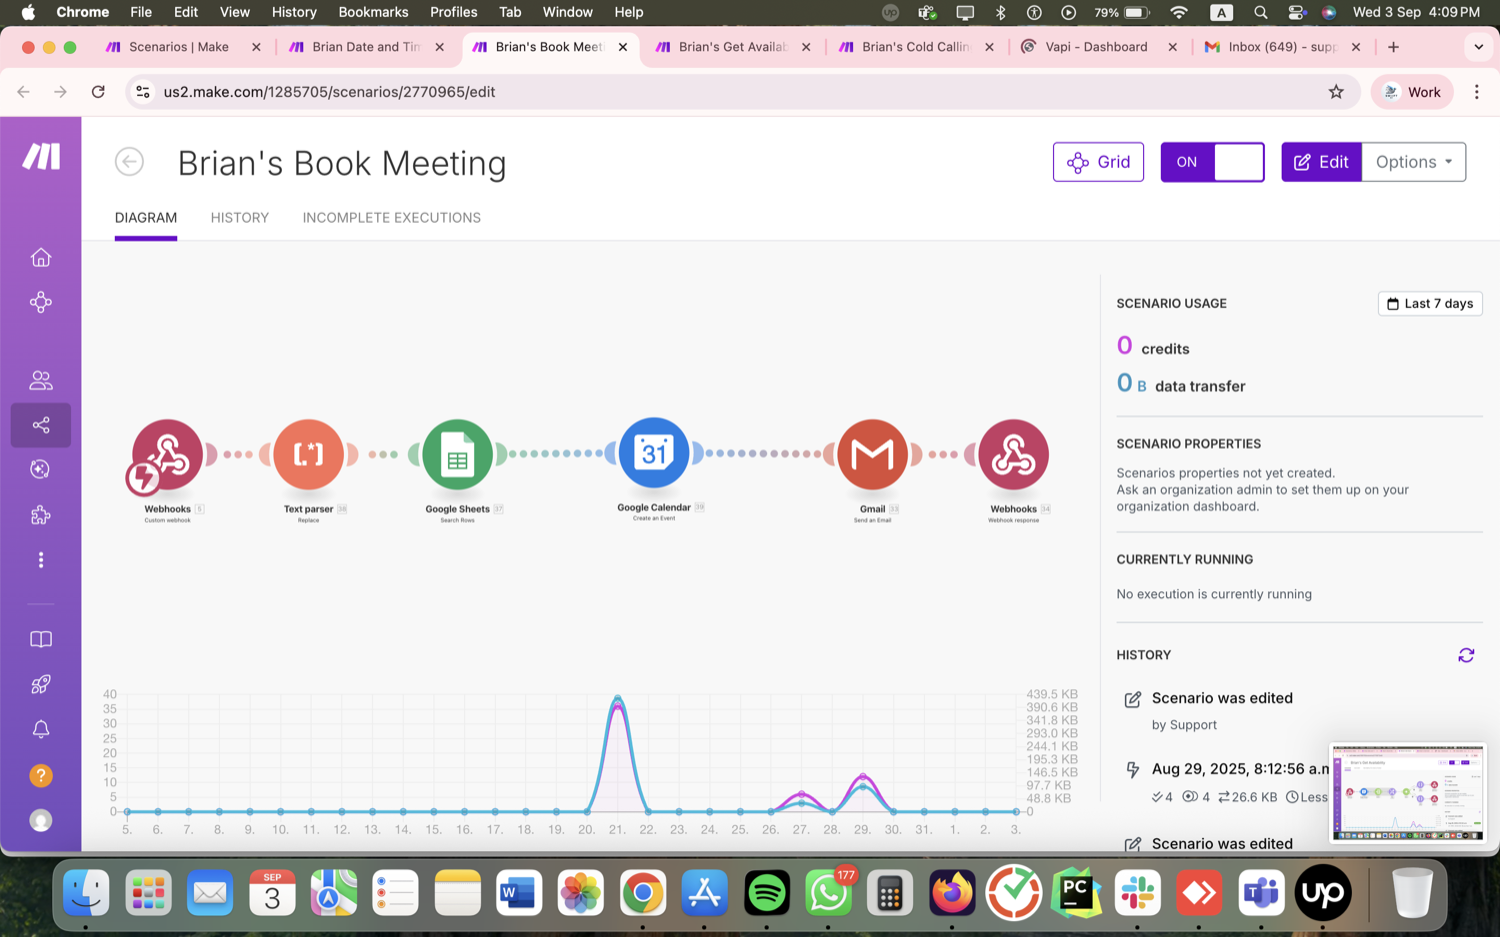Switch to Scenarios | Make browser tab
The height and width of the screenshot is (937, 1500).
pyautogui.click(x=180, y=47)
